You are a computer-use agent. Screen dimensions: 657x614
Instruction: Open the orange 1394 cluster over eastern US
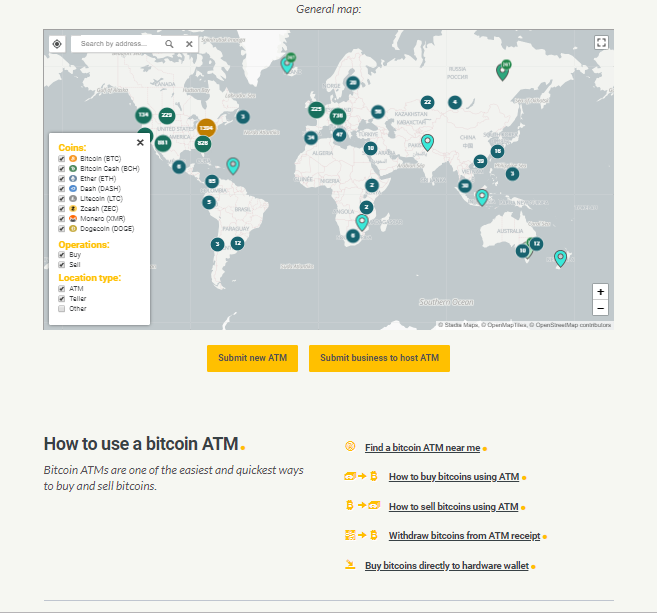[206, 128]
